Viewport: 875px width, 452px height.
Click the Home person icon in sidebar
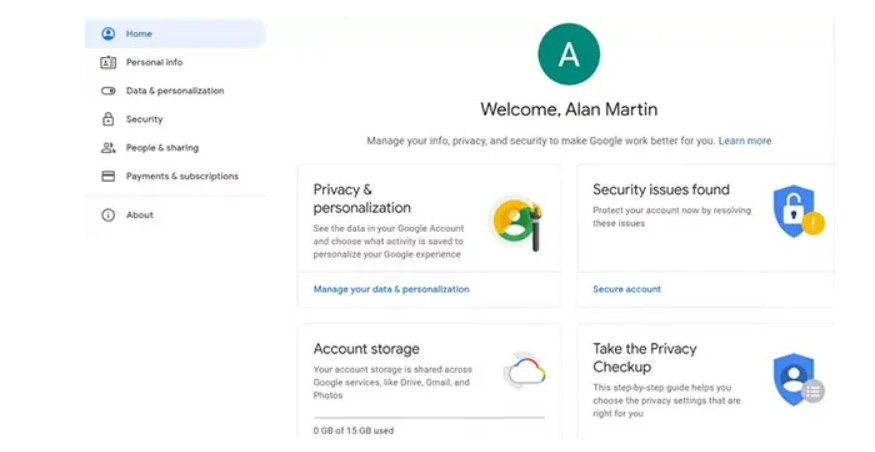[x=108, y=34]
